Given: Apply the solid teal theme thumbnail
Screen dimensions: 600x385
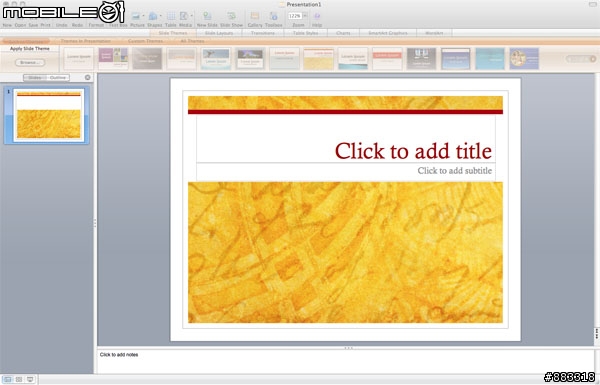Looking at the screenshot, I should pyautogui.click(x=490, y=59).
